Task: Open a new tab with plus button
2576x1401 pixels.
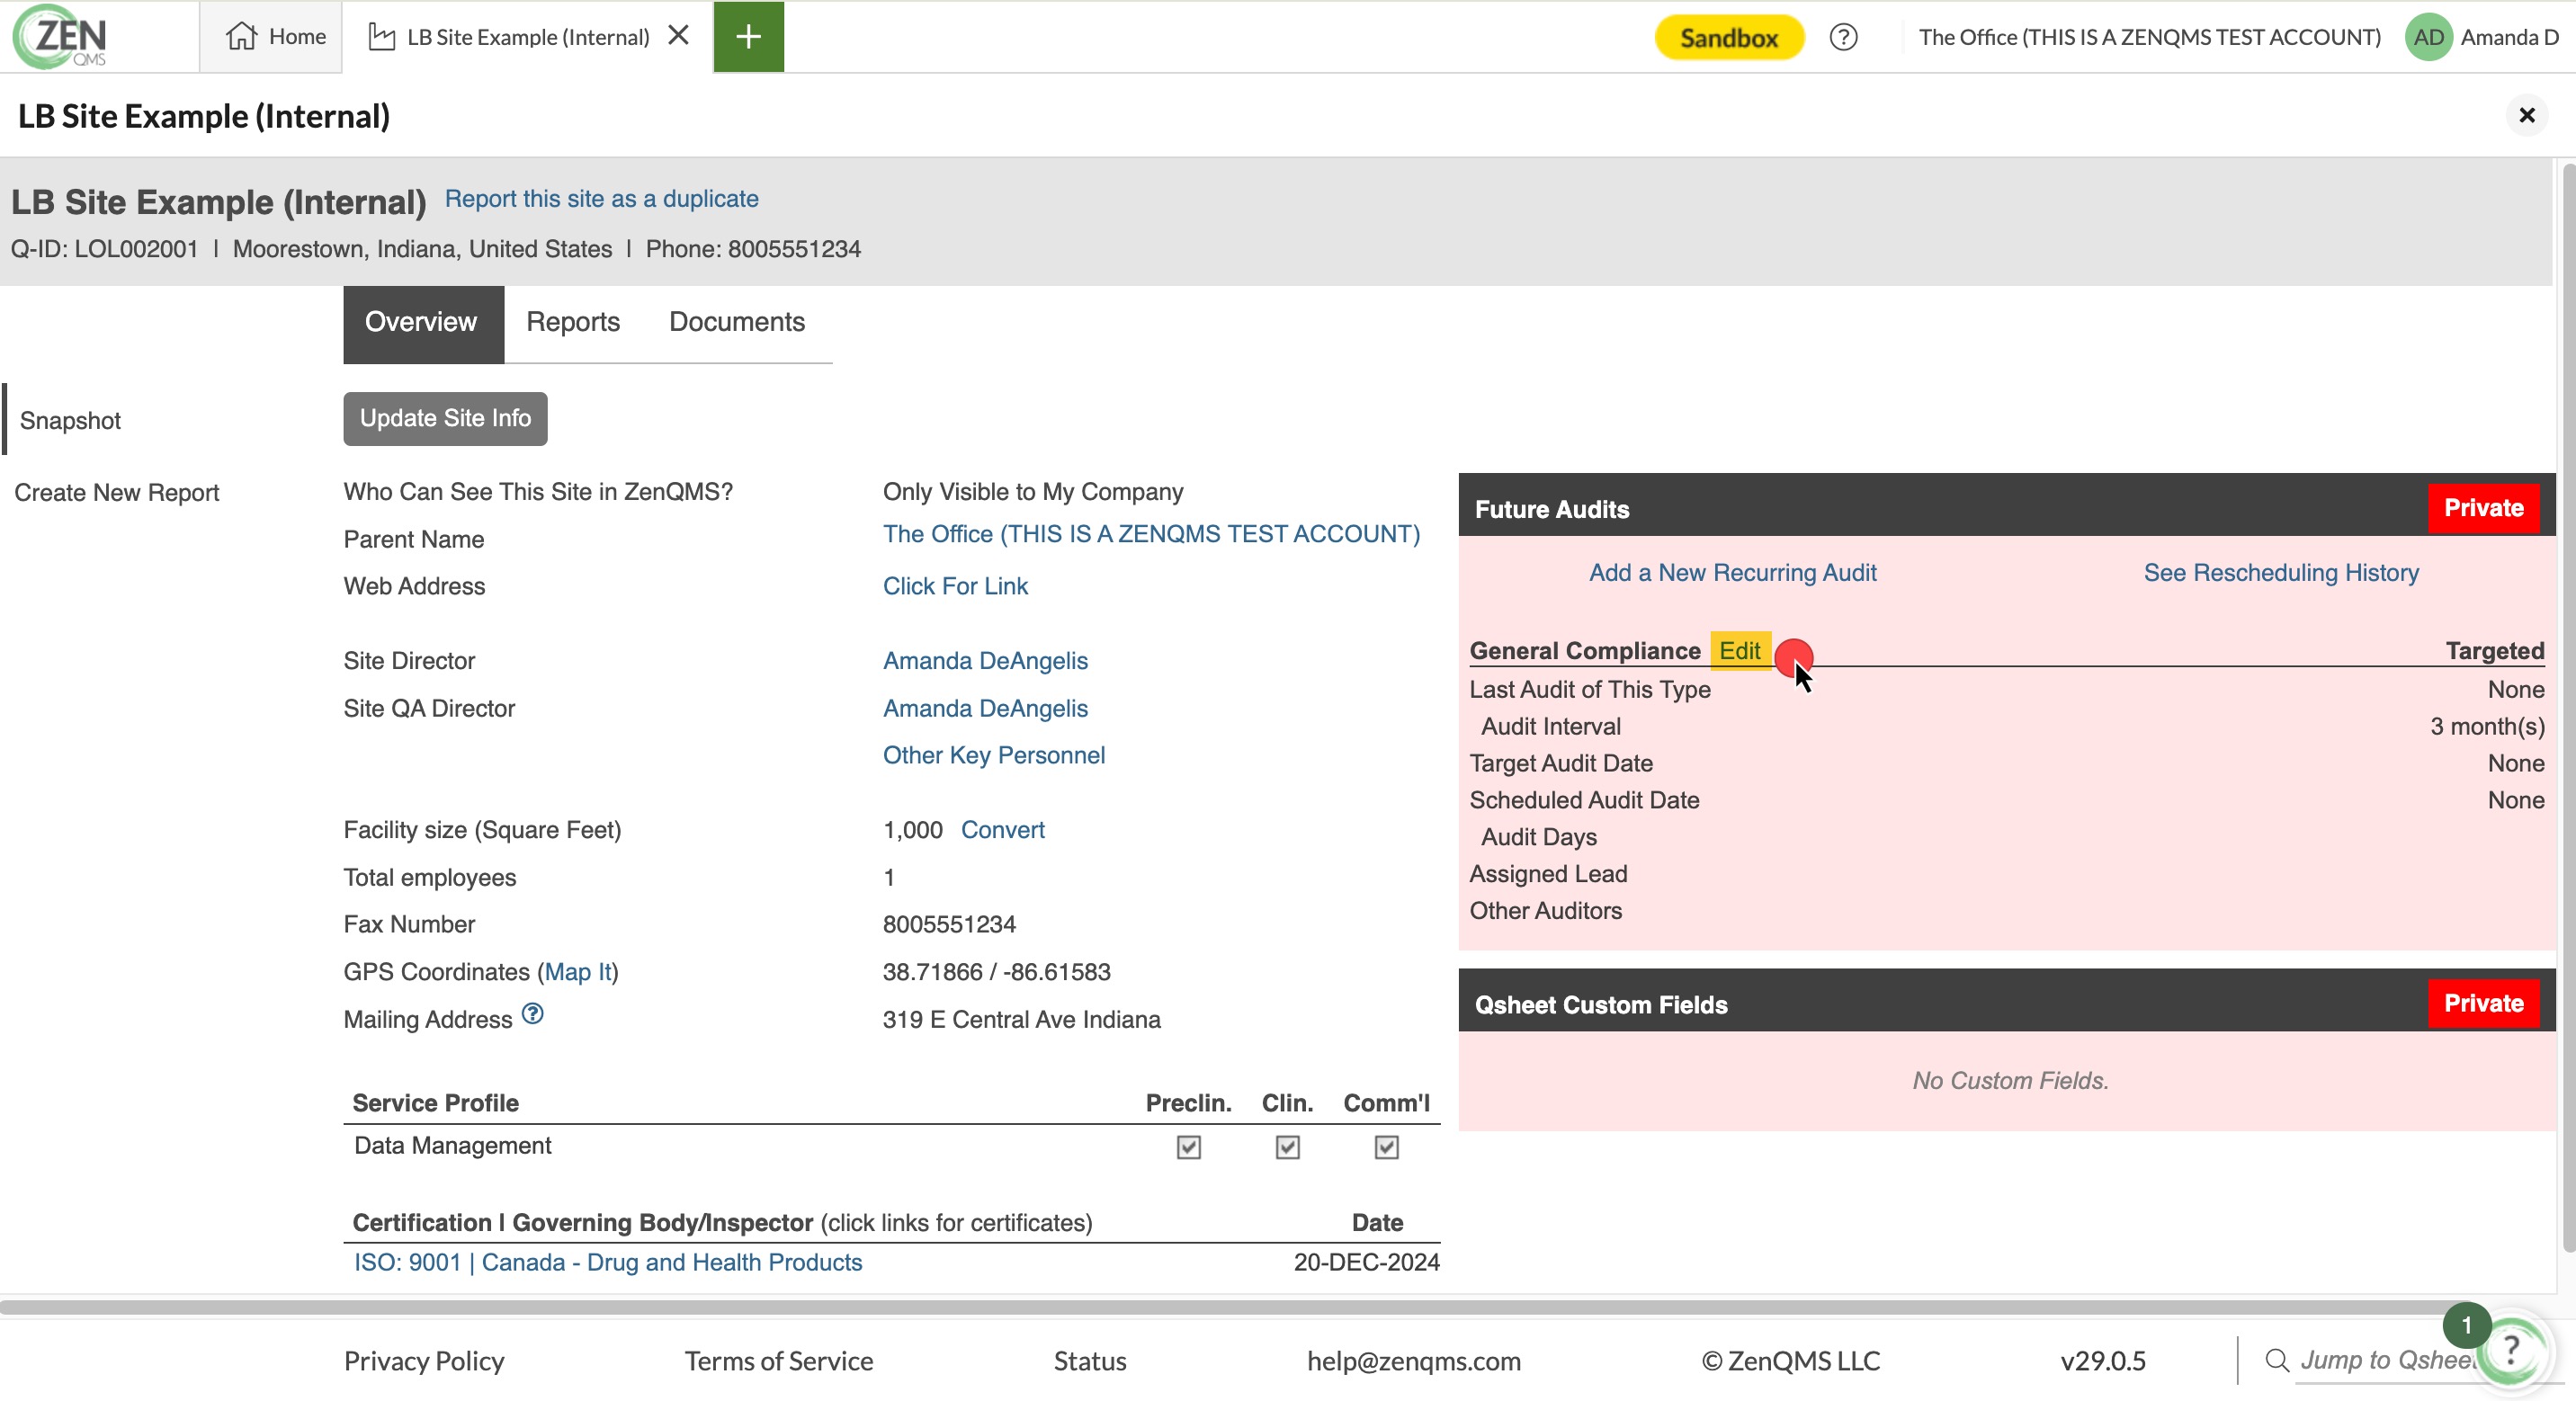Action: point(748,37)
